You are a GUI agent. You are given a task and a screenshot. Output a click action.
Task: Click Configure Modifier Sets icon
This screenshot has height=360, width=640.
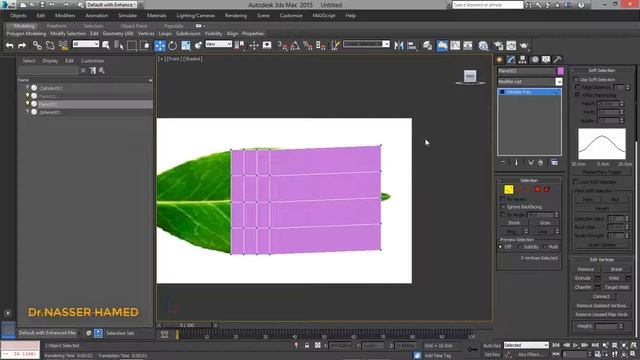click(554, 162)
